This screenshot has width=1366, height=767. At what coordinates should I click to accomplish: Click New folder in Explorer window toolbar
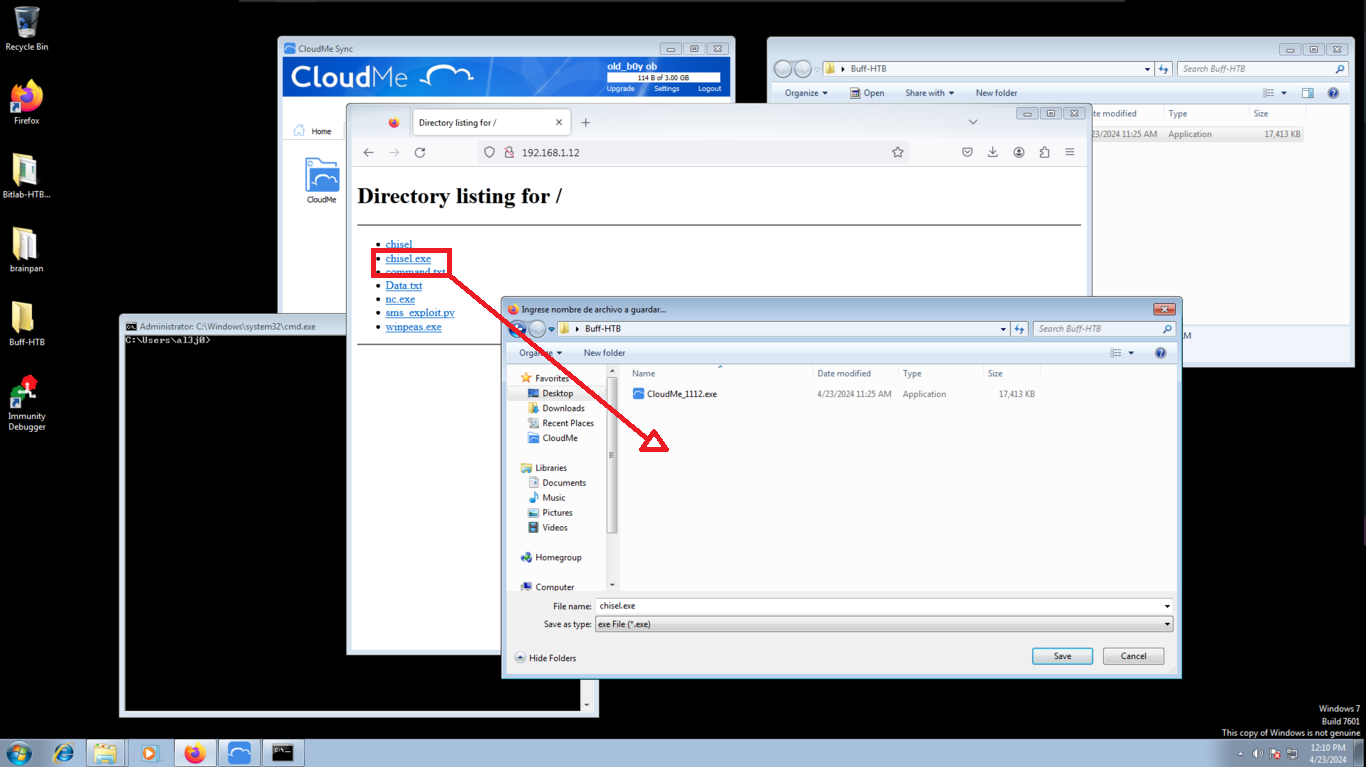coord(996,93)
